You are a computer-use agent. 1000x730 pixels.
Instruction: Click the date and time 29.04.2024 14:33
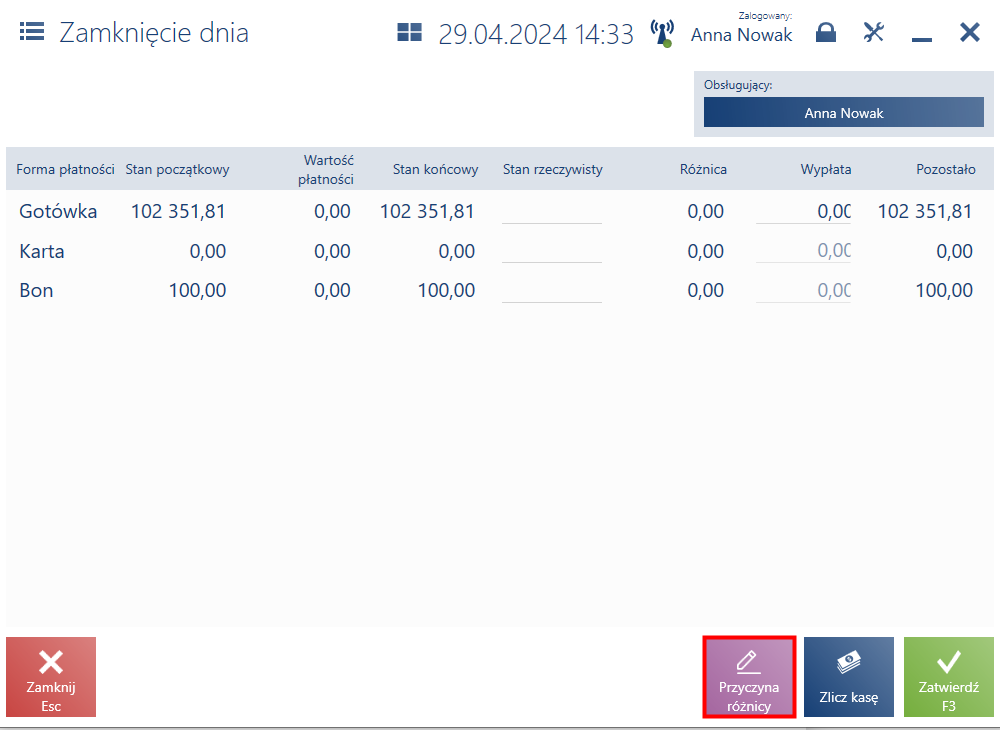coord(536,34)
